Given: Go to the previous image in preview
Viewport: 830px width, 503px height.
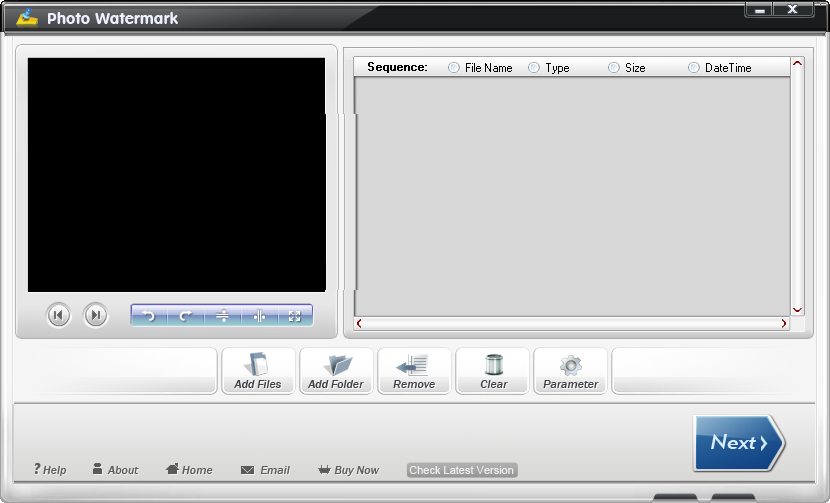Looking at the screenshot, I should click(58, 316).
